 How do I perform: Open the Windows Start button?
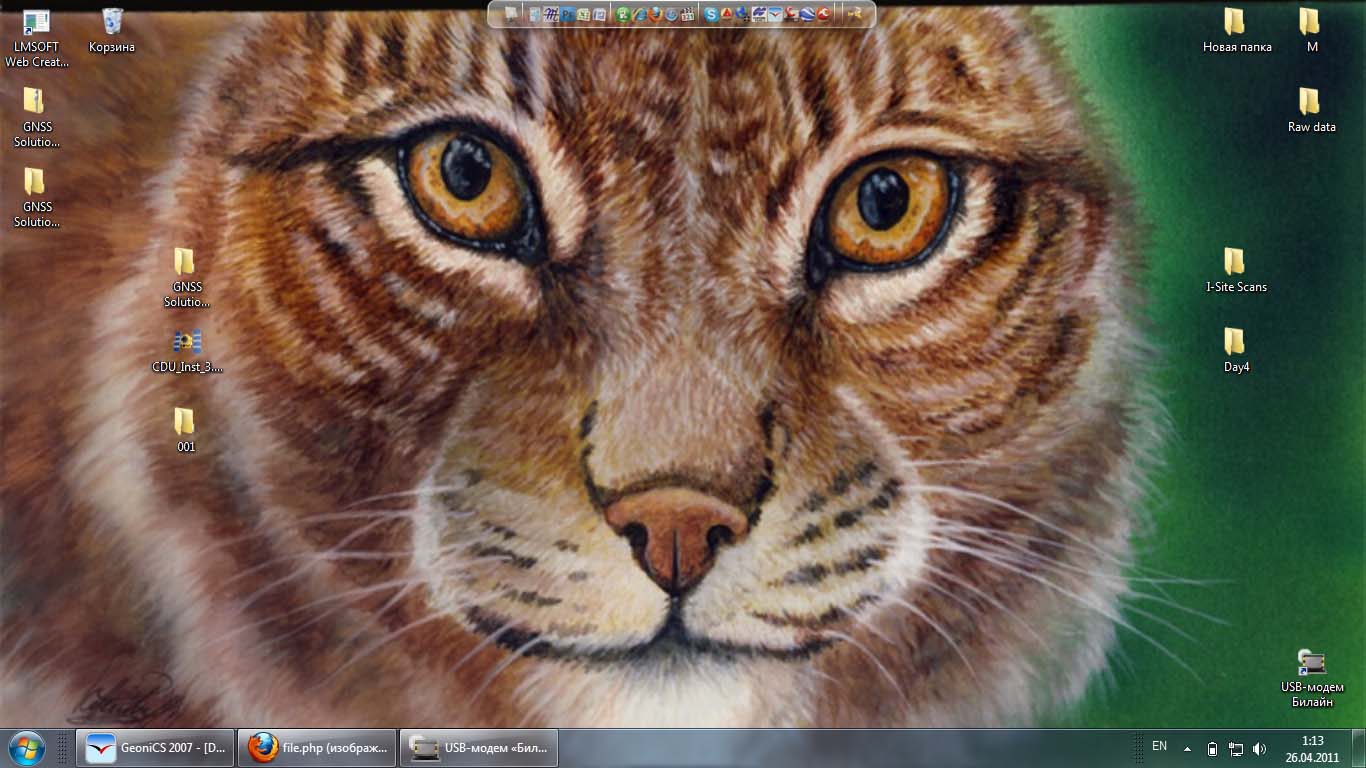pos(26,748)
